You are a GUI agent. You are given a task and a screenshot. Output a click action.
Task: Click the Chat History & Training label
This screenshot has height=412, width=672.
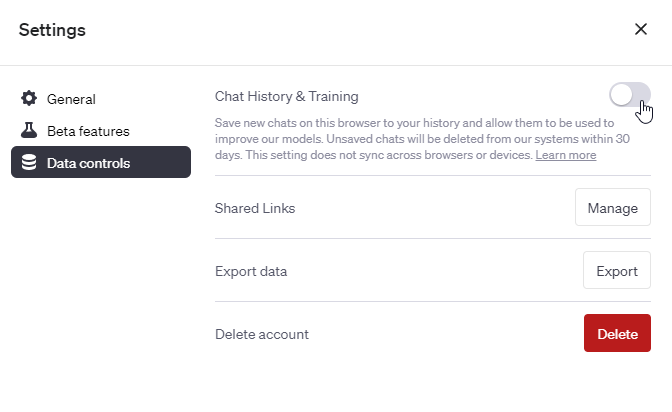(286, 97)
